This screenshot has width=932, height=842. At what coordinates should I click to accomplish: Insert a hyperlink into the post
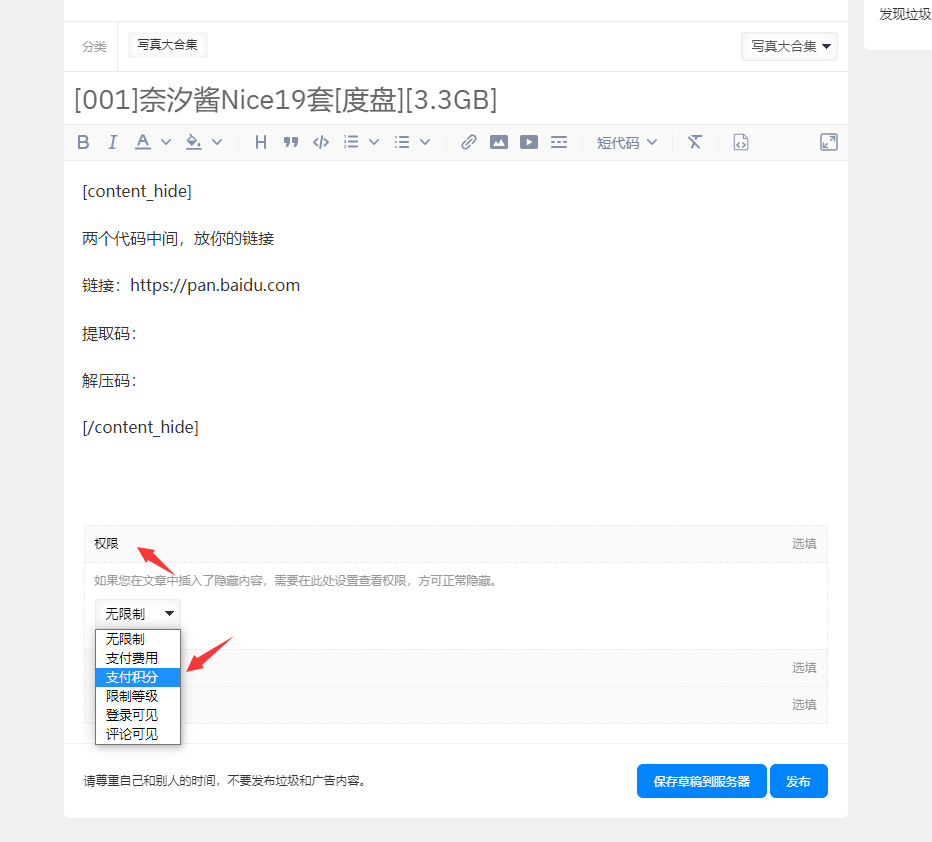tap(468, 141)
